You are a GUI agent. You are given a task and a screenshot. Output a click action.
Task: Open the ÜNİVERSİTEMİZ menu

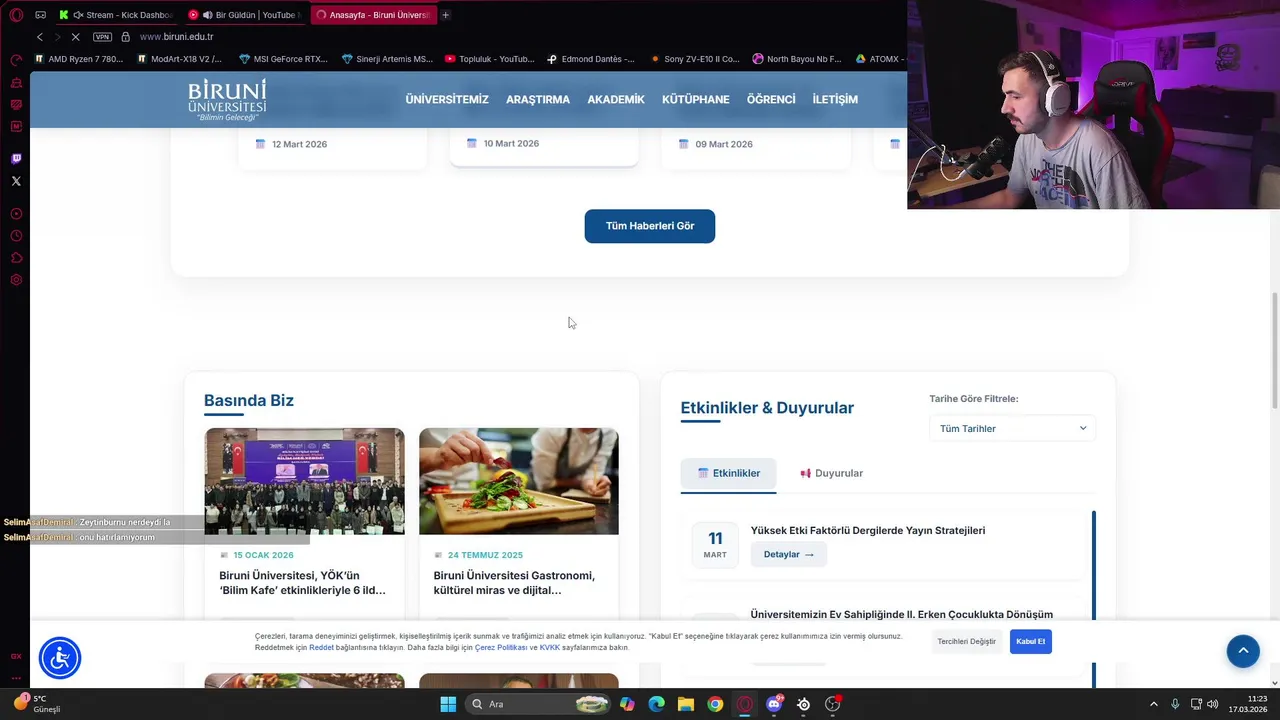coord(447,99)
